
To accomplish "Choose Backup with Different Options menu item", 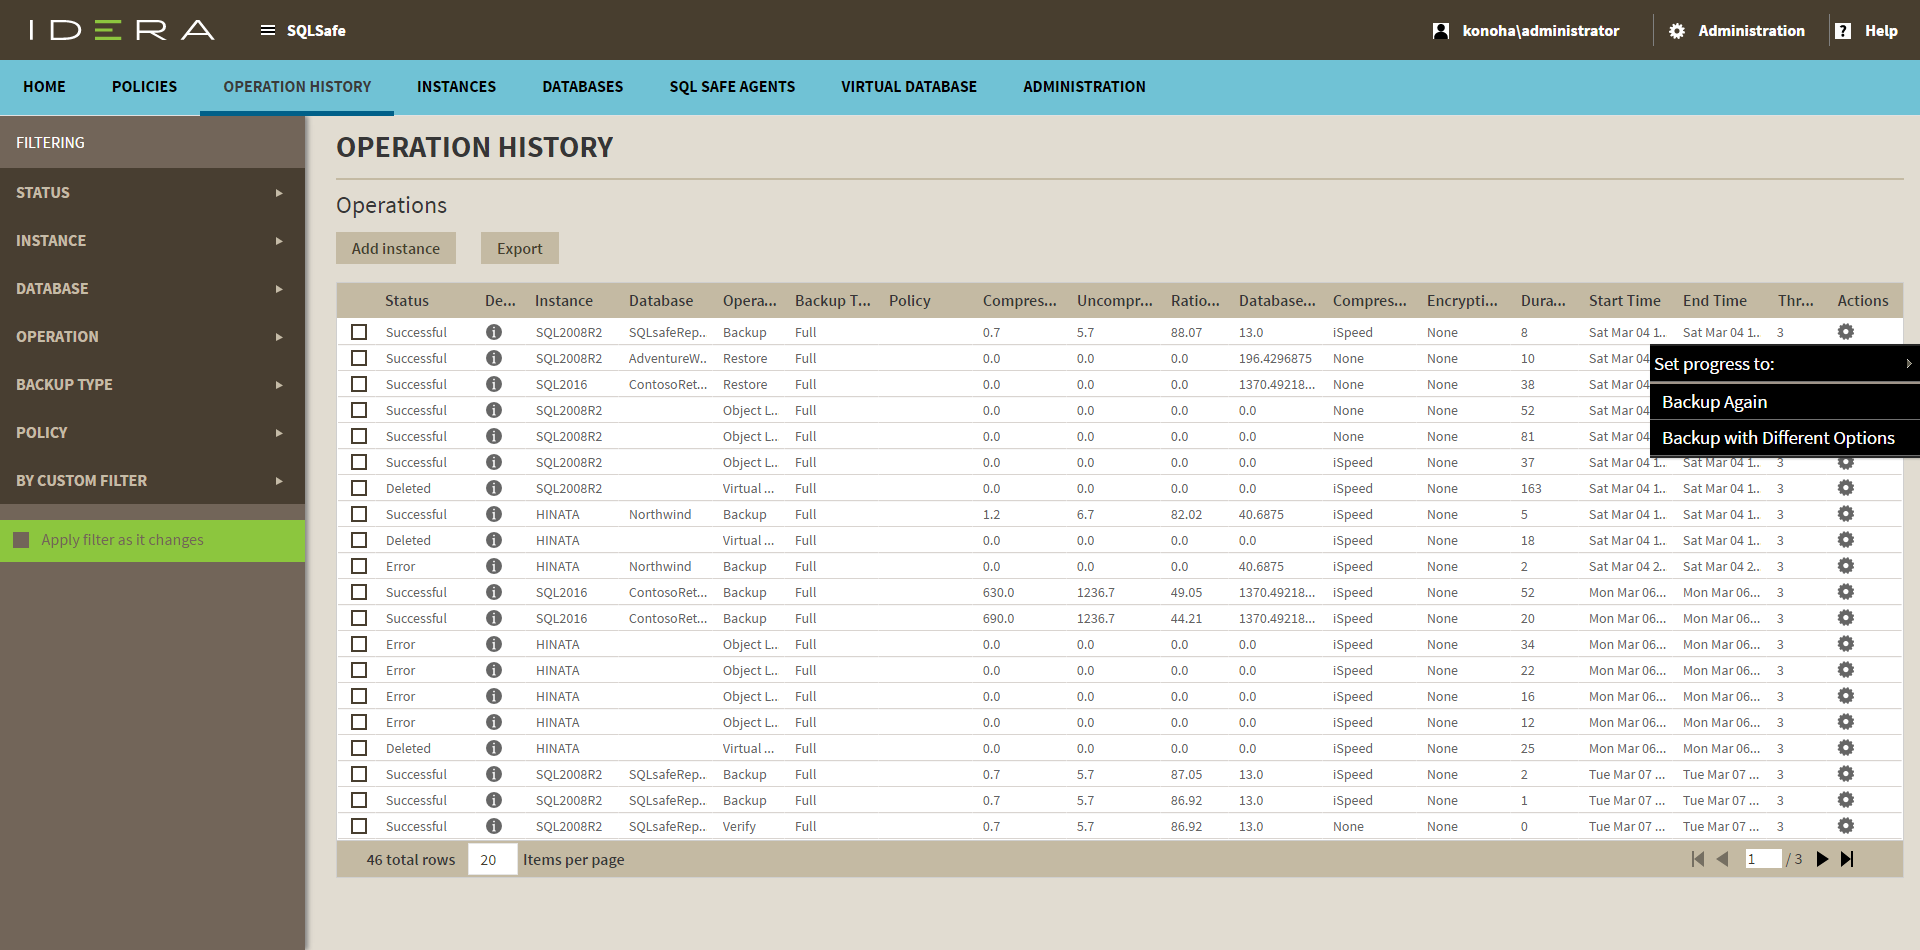I will tap(1778, 438).
